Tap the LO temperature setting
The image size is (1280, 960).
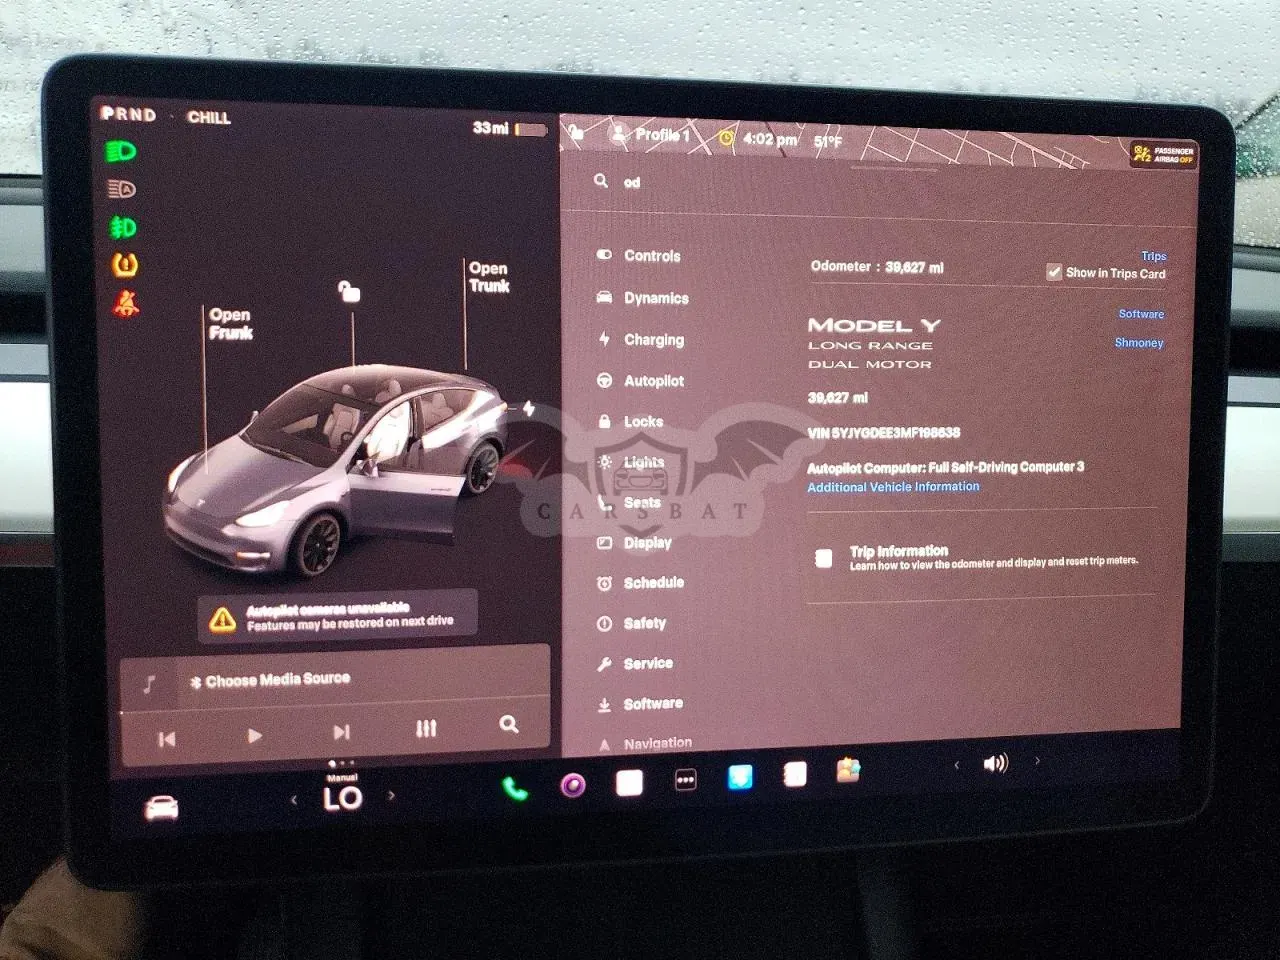[x=343, y=798]
